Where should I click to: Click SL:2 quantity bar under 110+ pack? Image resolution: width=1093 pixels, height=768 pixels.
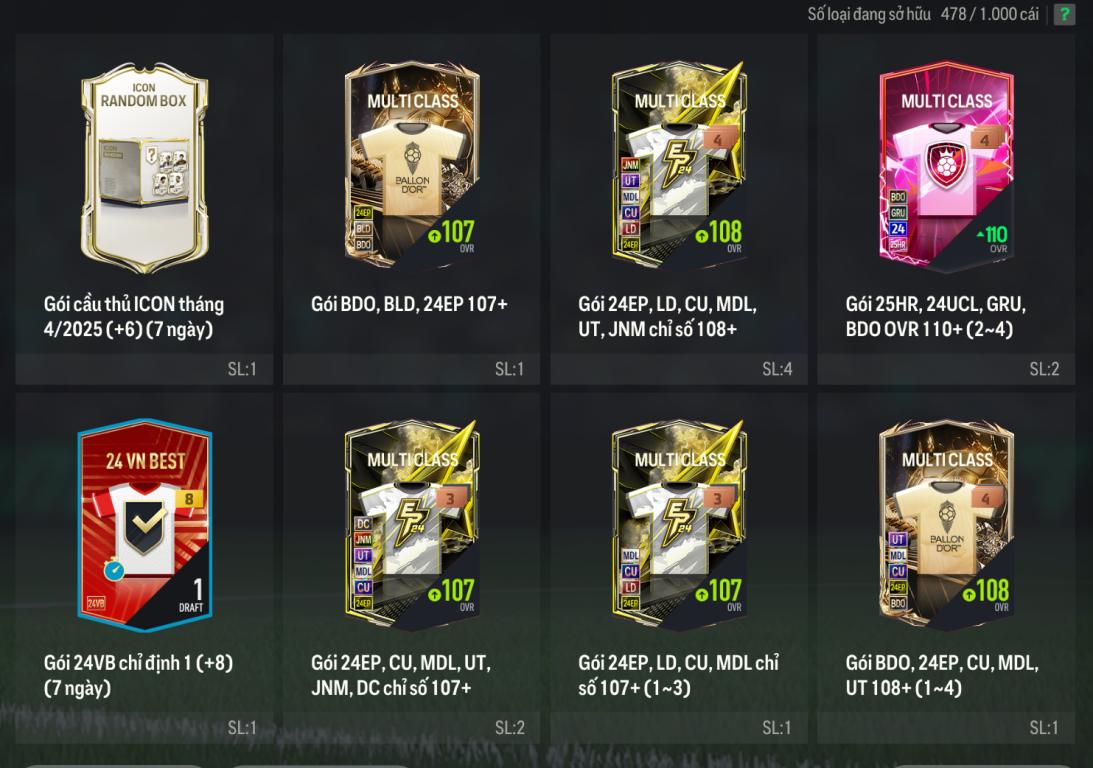pos(946,369)
